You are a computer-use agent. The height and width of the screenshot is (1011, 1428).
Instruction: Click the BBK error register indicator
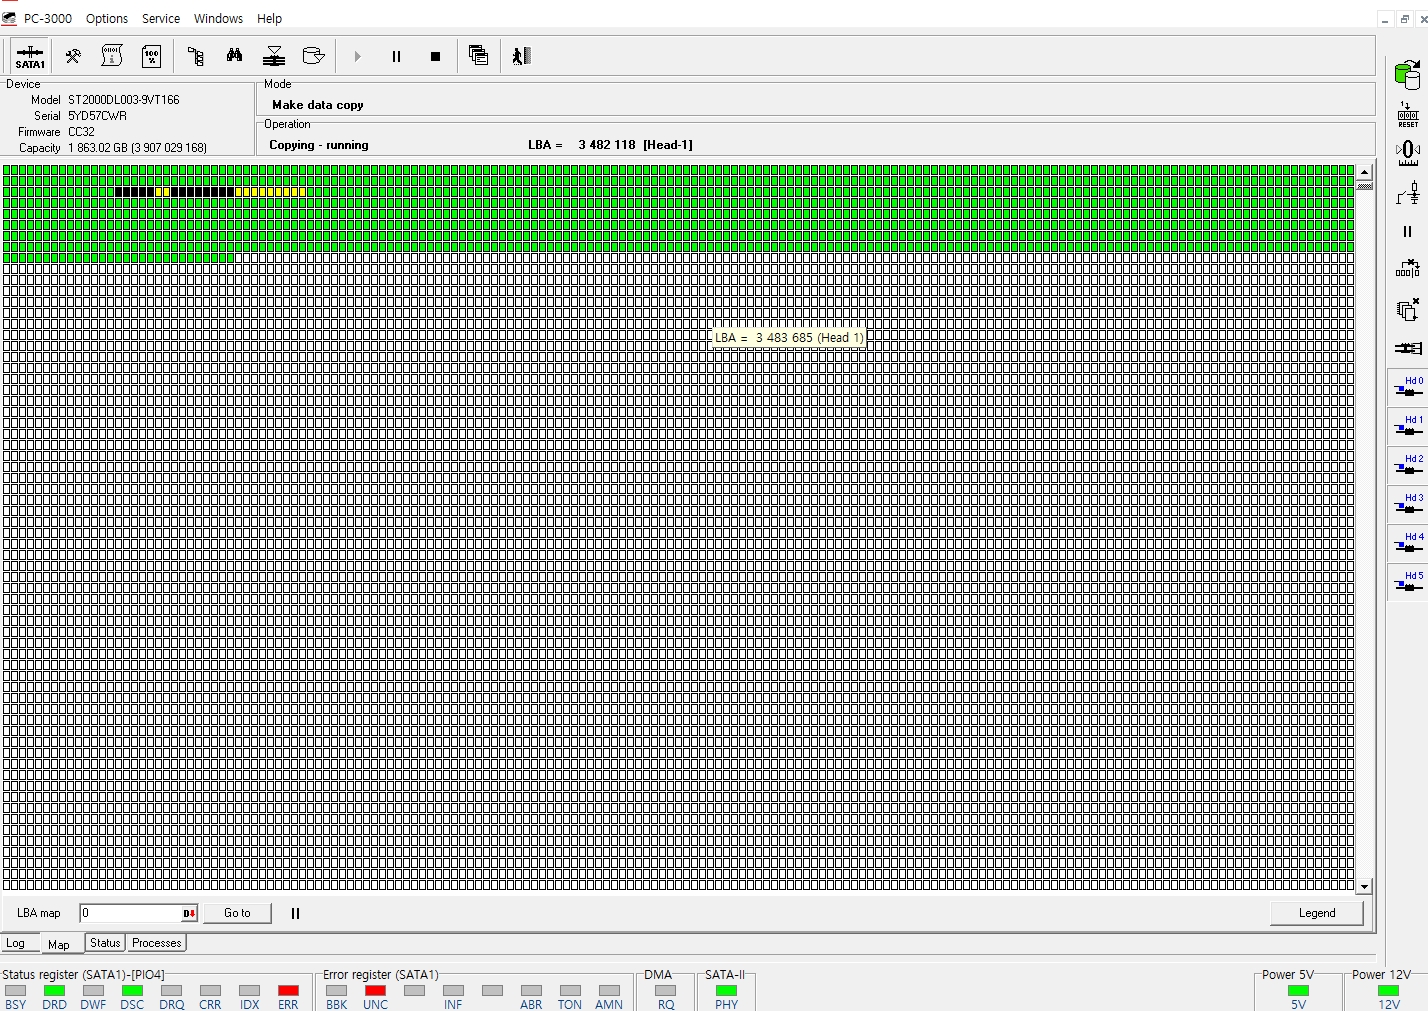coord(336,991)
